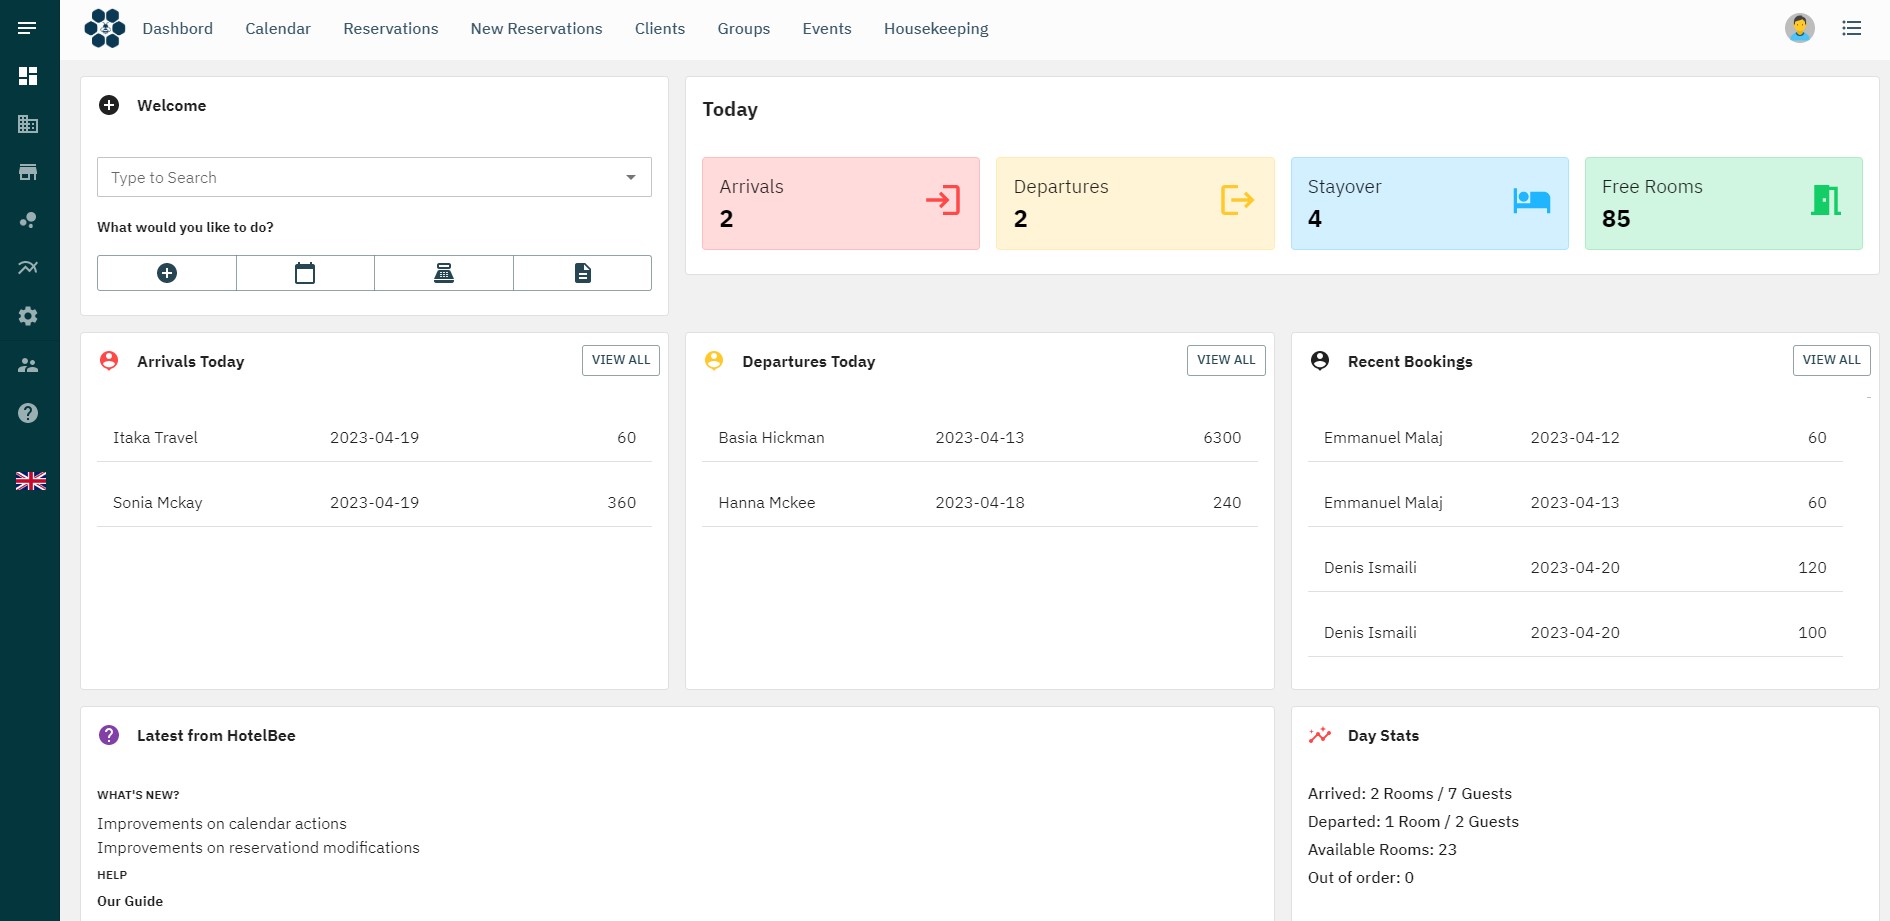Open the Reservations menu item

click(x=390, y=29)
